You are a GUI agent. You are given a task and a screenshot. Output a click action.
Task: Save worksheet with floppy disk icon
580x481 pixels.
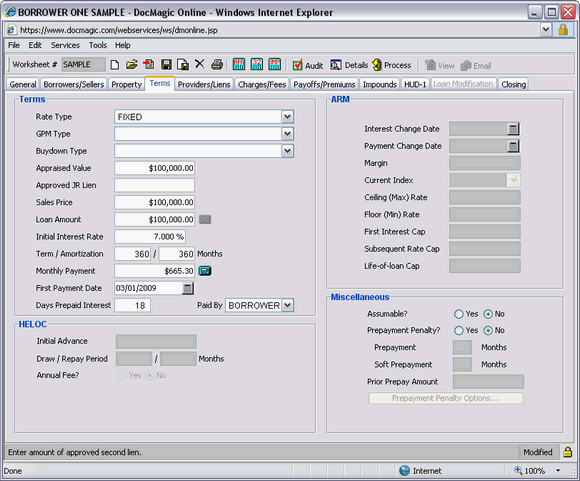(166, 65)
